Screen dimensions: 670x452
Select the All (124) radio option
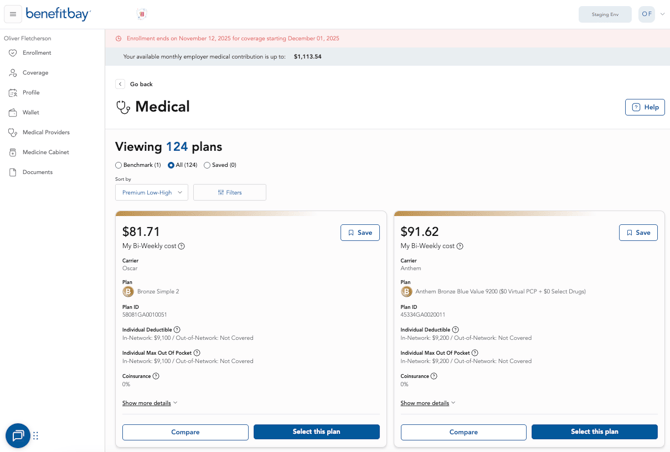[171, 165]
